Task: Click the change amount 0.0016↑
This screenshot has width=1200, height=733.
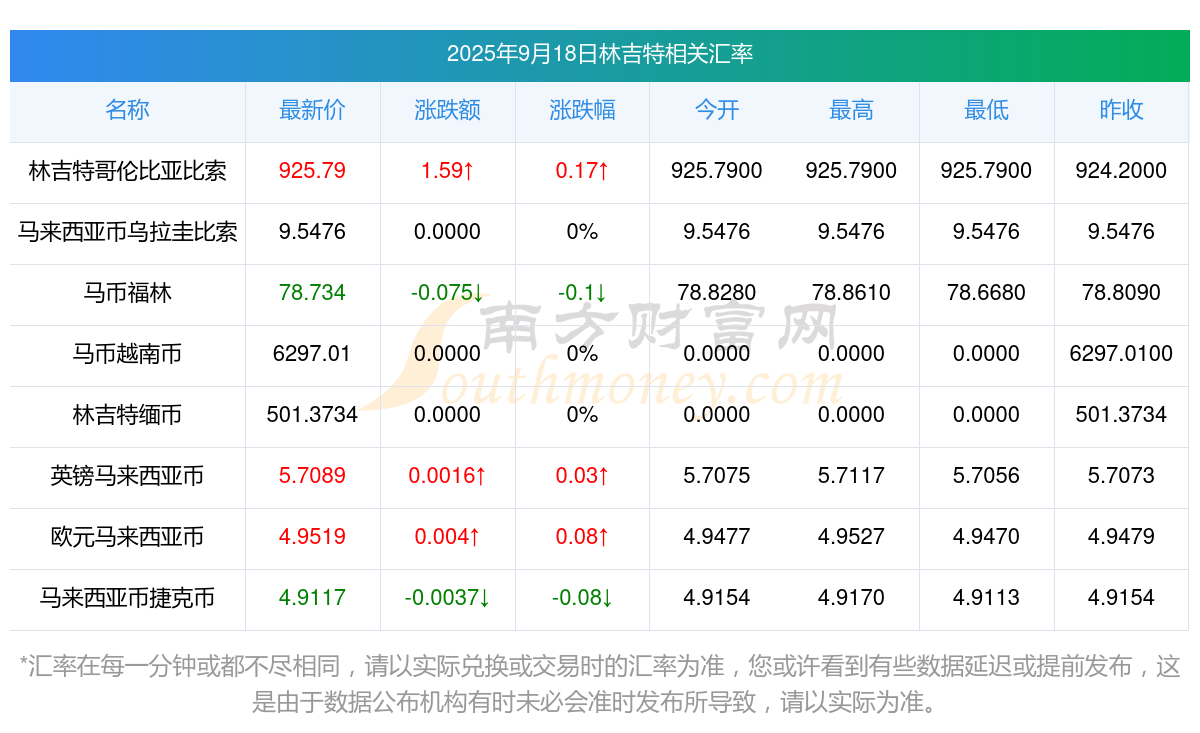Action: coord(447,476)
